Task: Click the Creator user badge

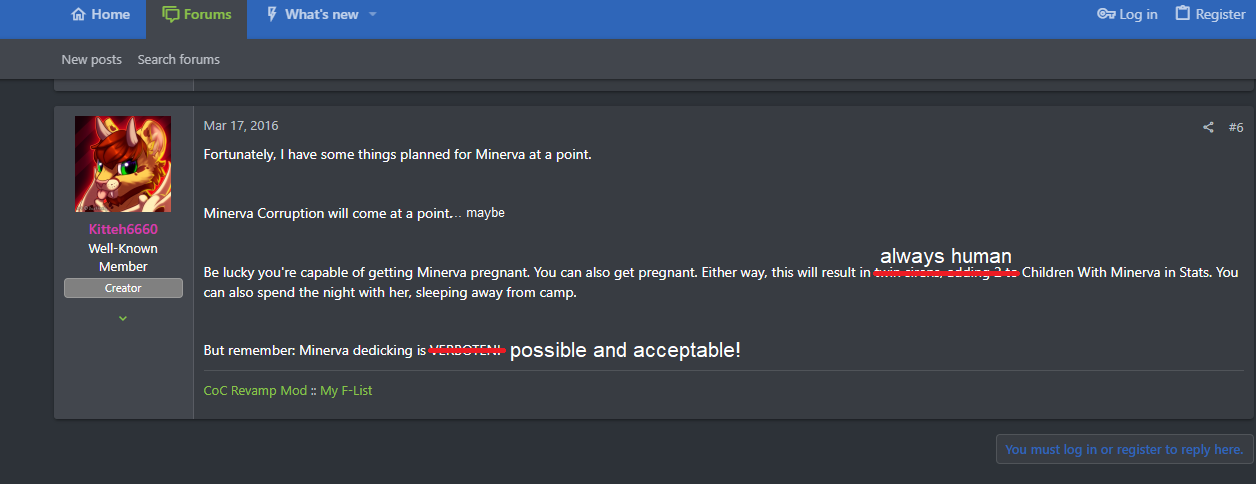Action: [x=123, y=288]
